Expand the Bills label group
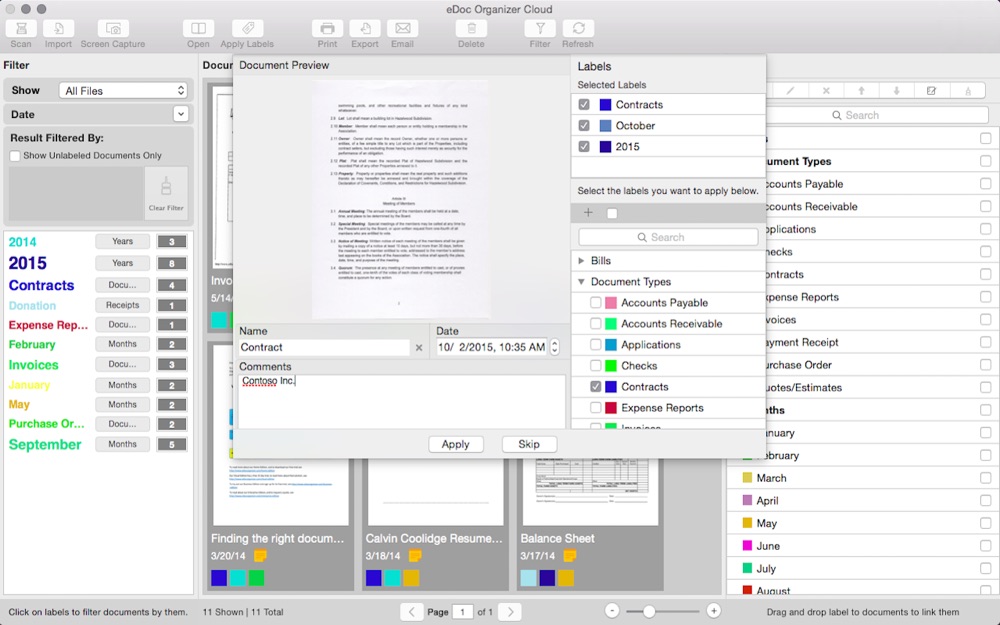This screenshot has width=1000, height=625. tap(581, 260)
